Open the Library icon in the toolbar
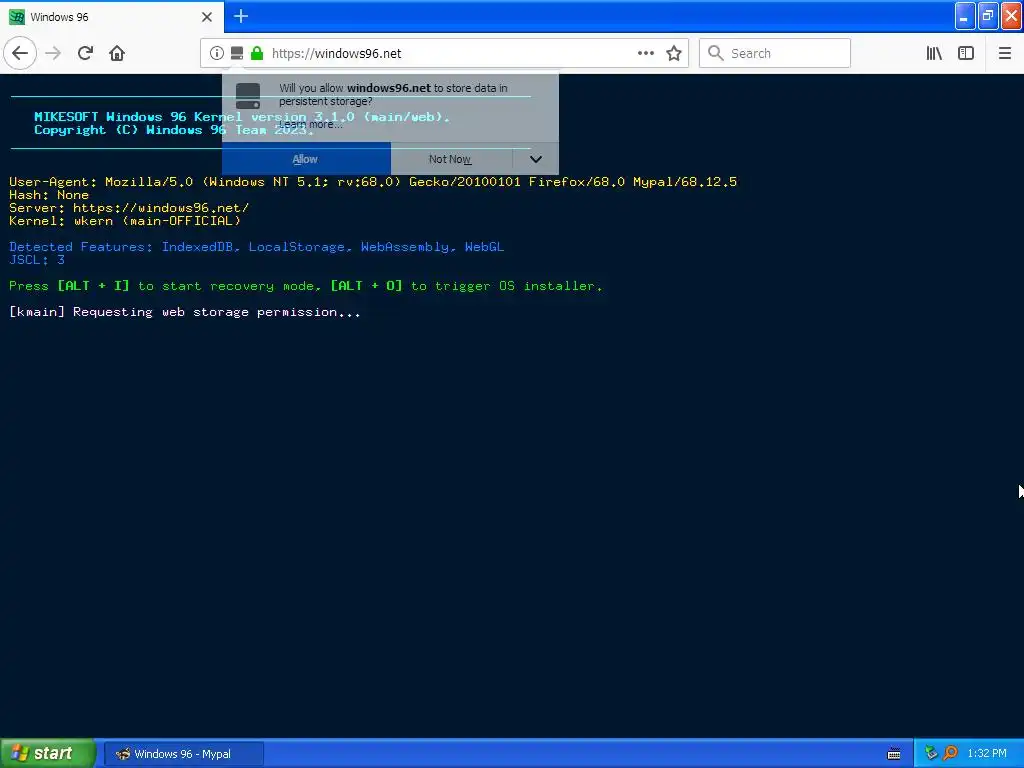The width and height of the screenshot is (1024, 768). [934, 53]
